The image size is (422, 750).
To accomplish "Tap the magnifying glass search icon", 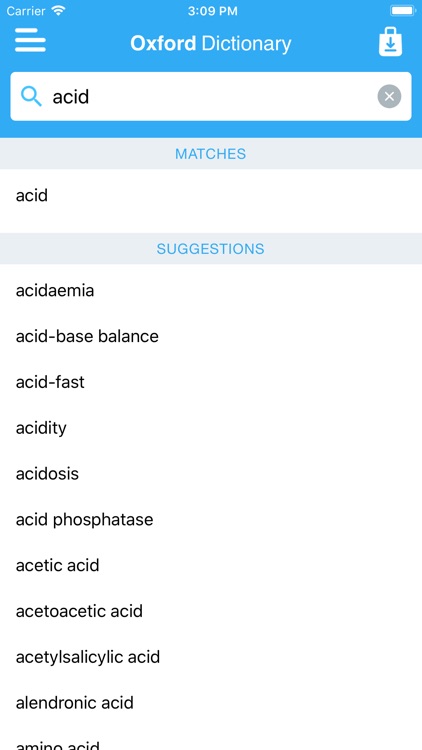I will click(x=31, y=97).
